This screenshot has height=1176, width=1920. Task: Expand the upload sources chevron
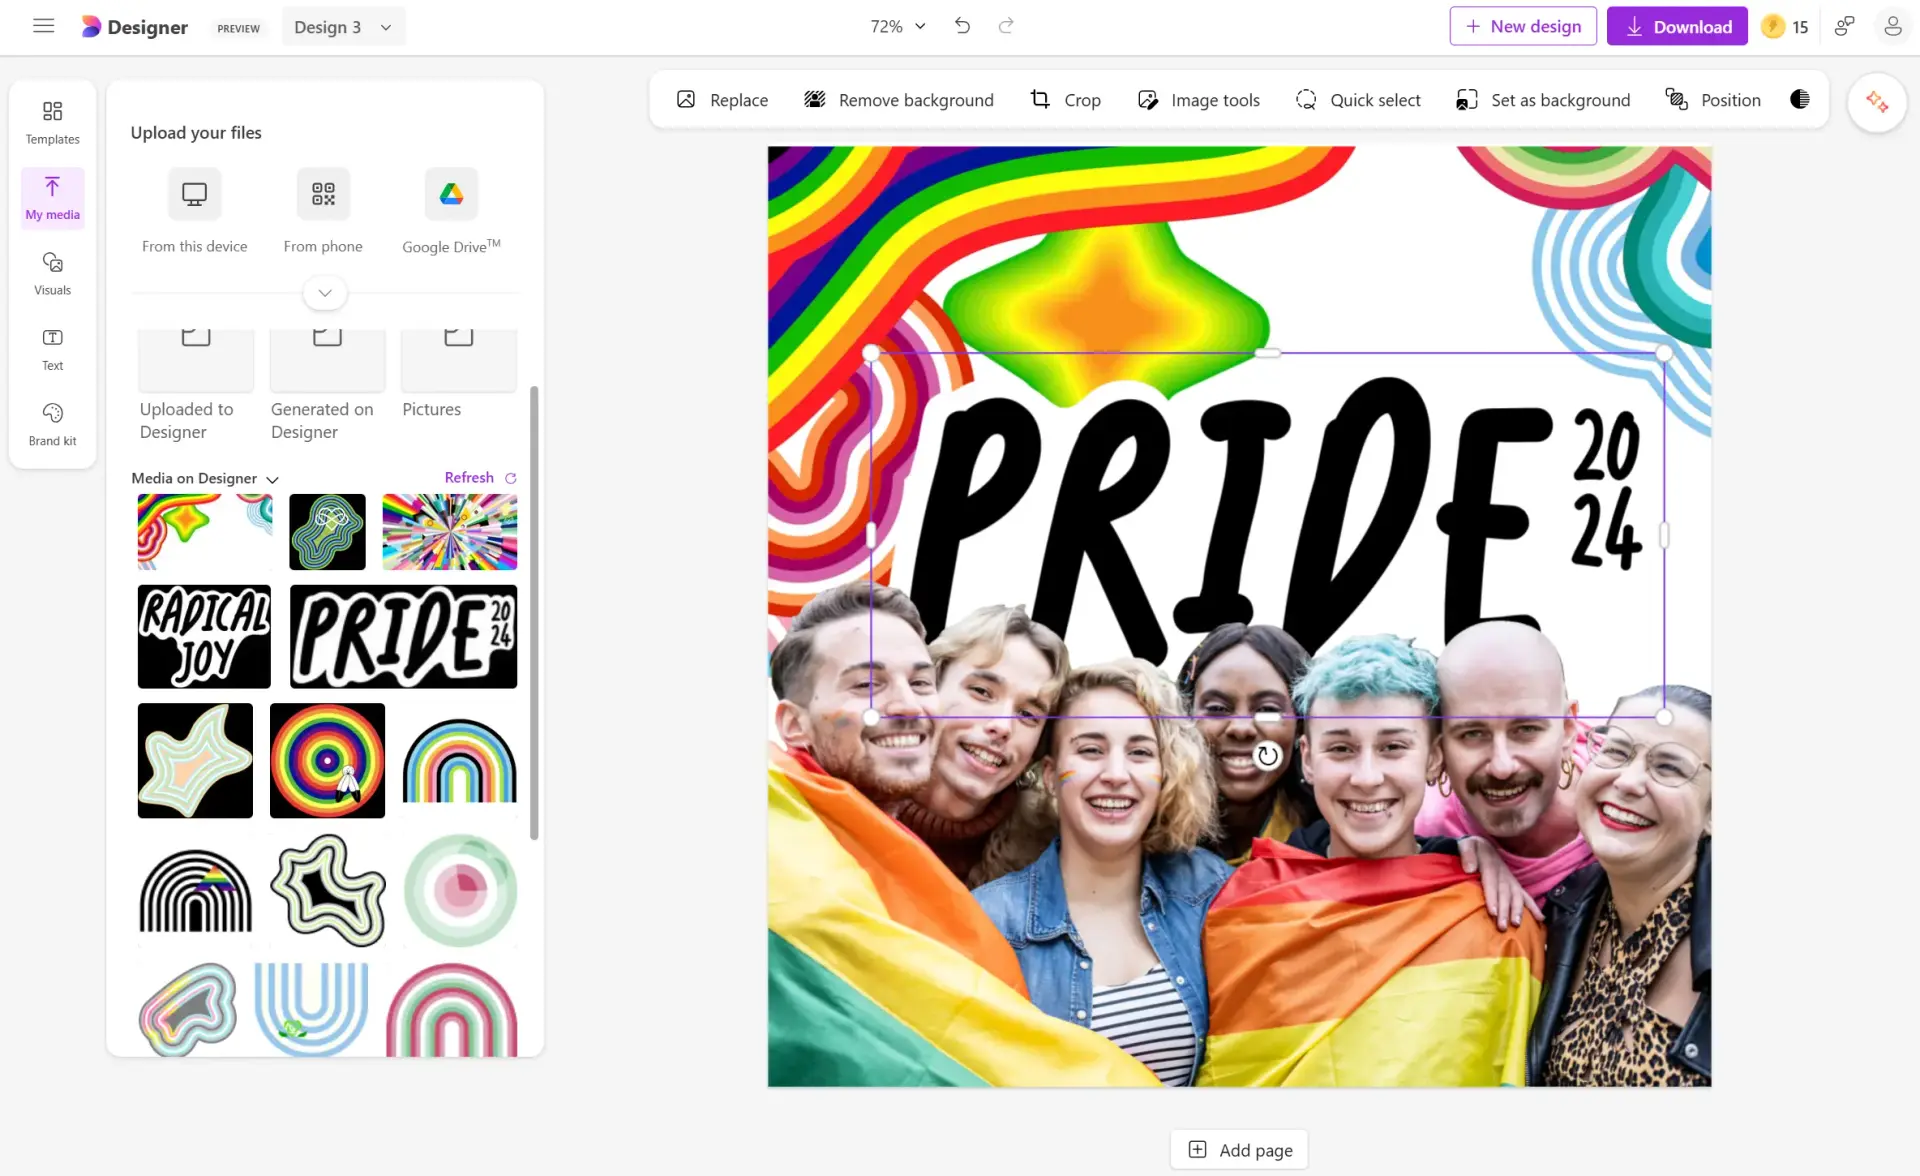point(325,293)
